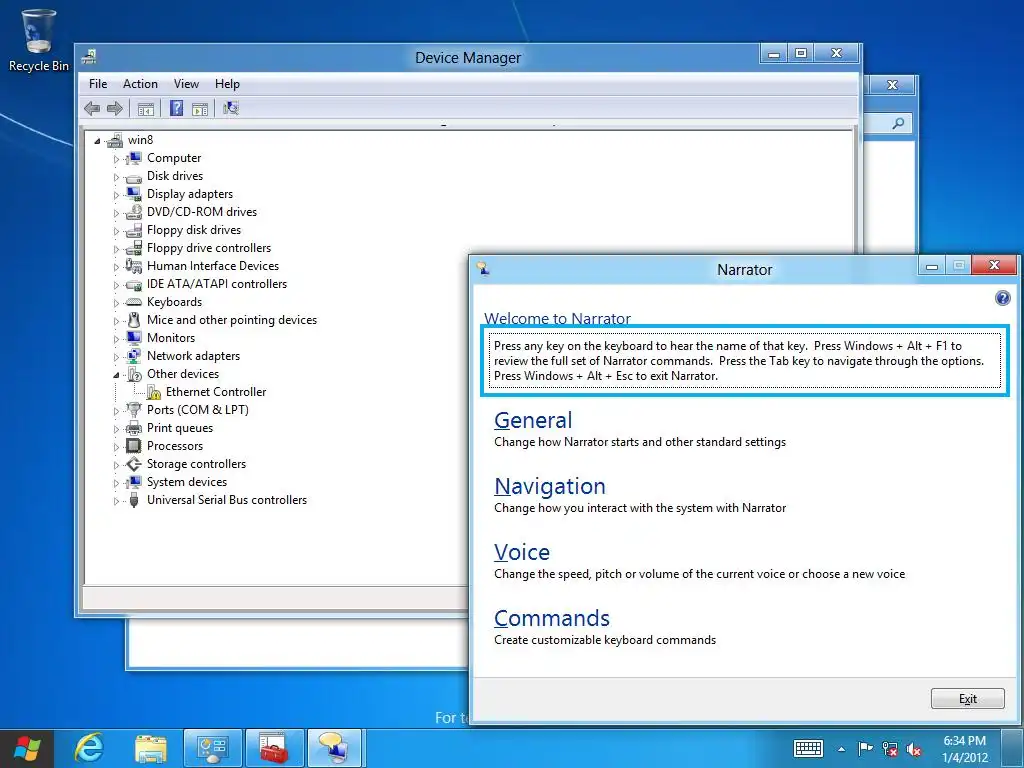Expand the System devices node
This screenshot has height=768, width=1024.
pos(116,483)
